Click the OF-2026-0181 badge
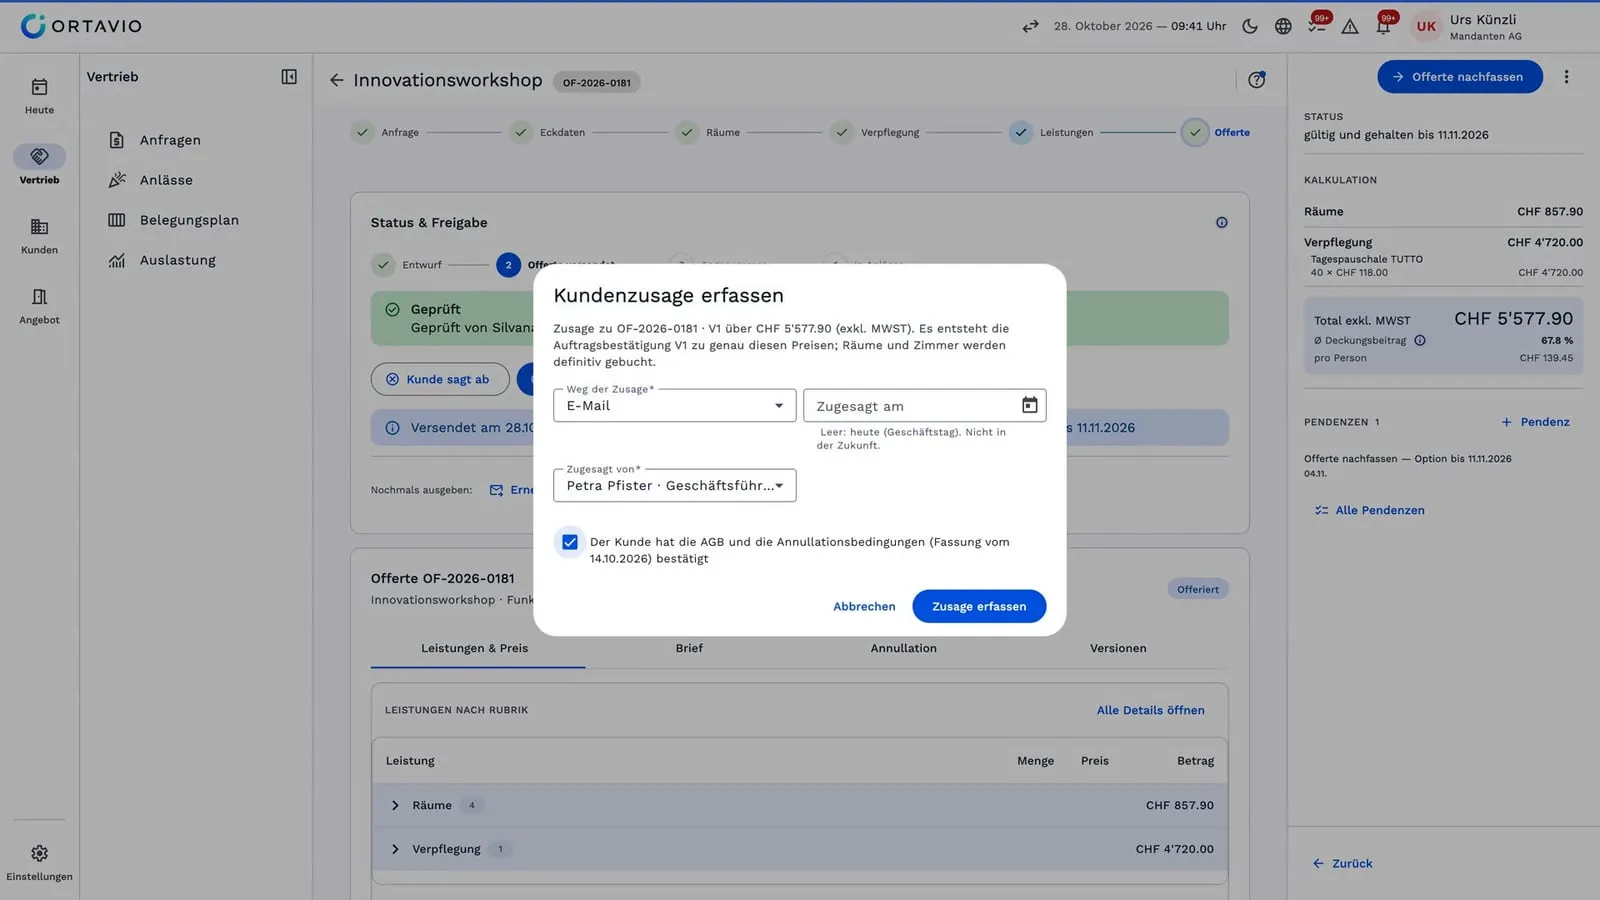Viewport: 1600px width, 900px height. [596, 82]
